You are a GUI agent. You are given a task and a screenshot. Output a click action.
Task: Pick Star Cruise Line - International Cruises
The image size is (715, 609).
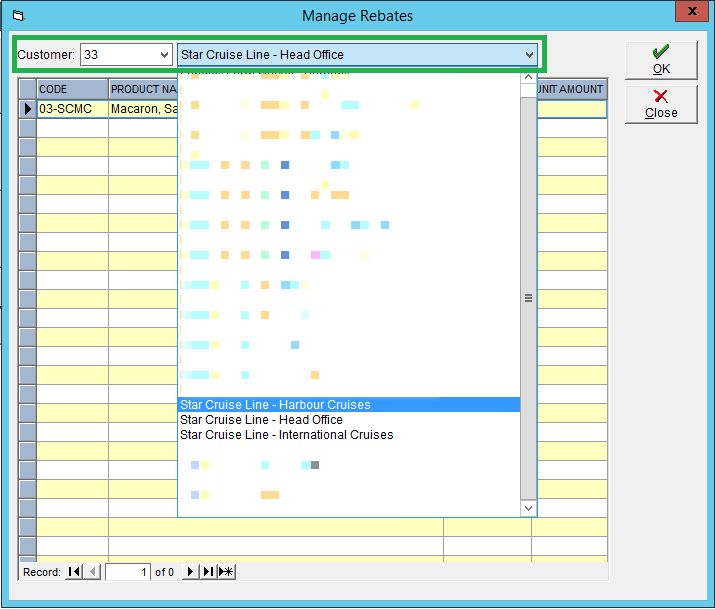[x=348, y=434]
